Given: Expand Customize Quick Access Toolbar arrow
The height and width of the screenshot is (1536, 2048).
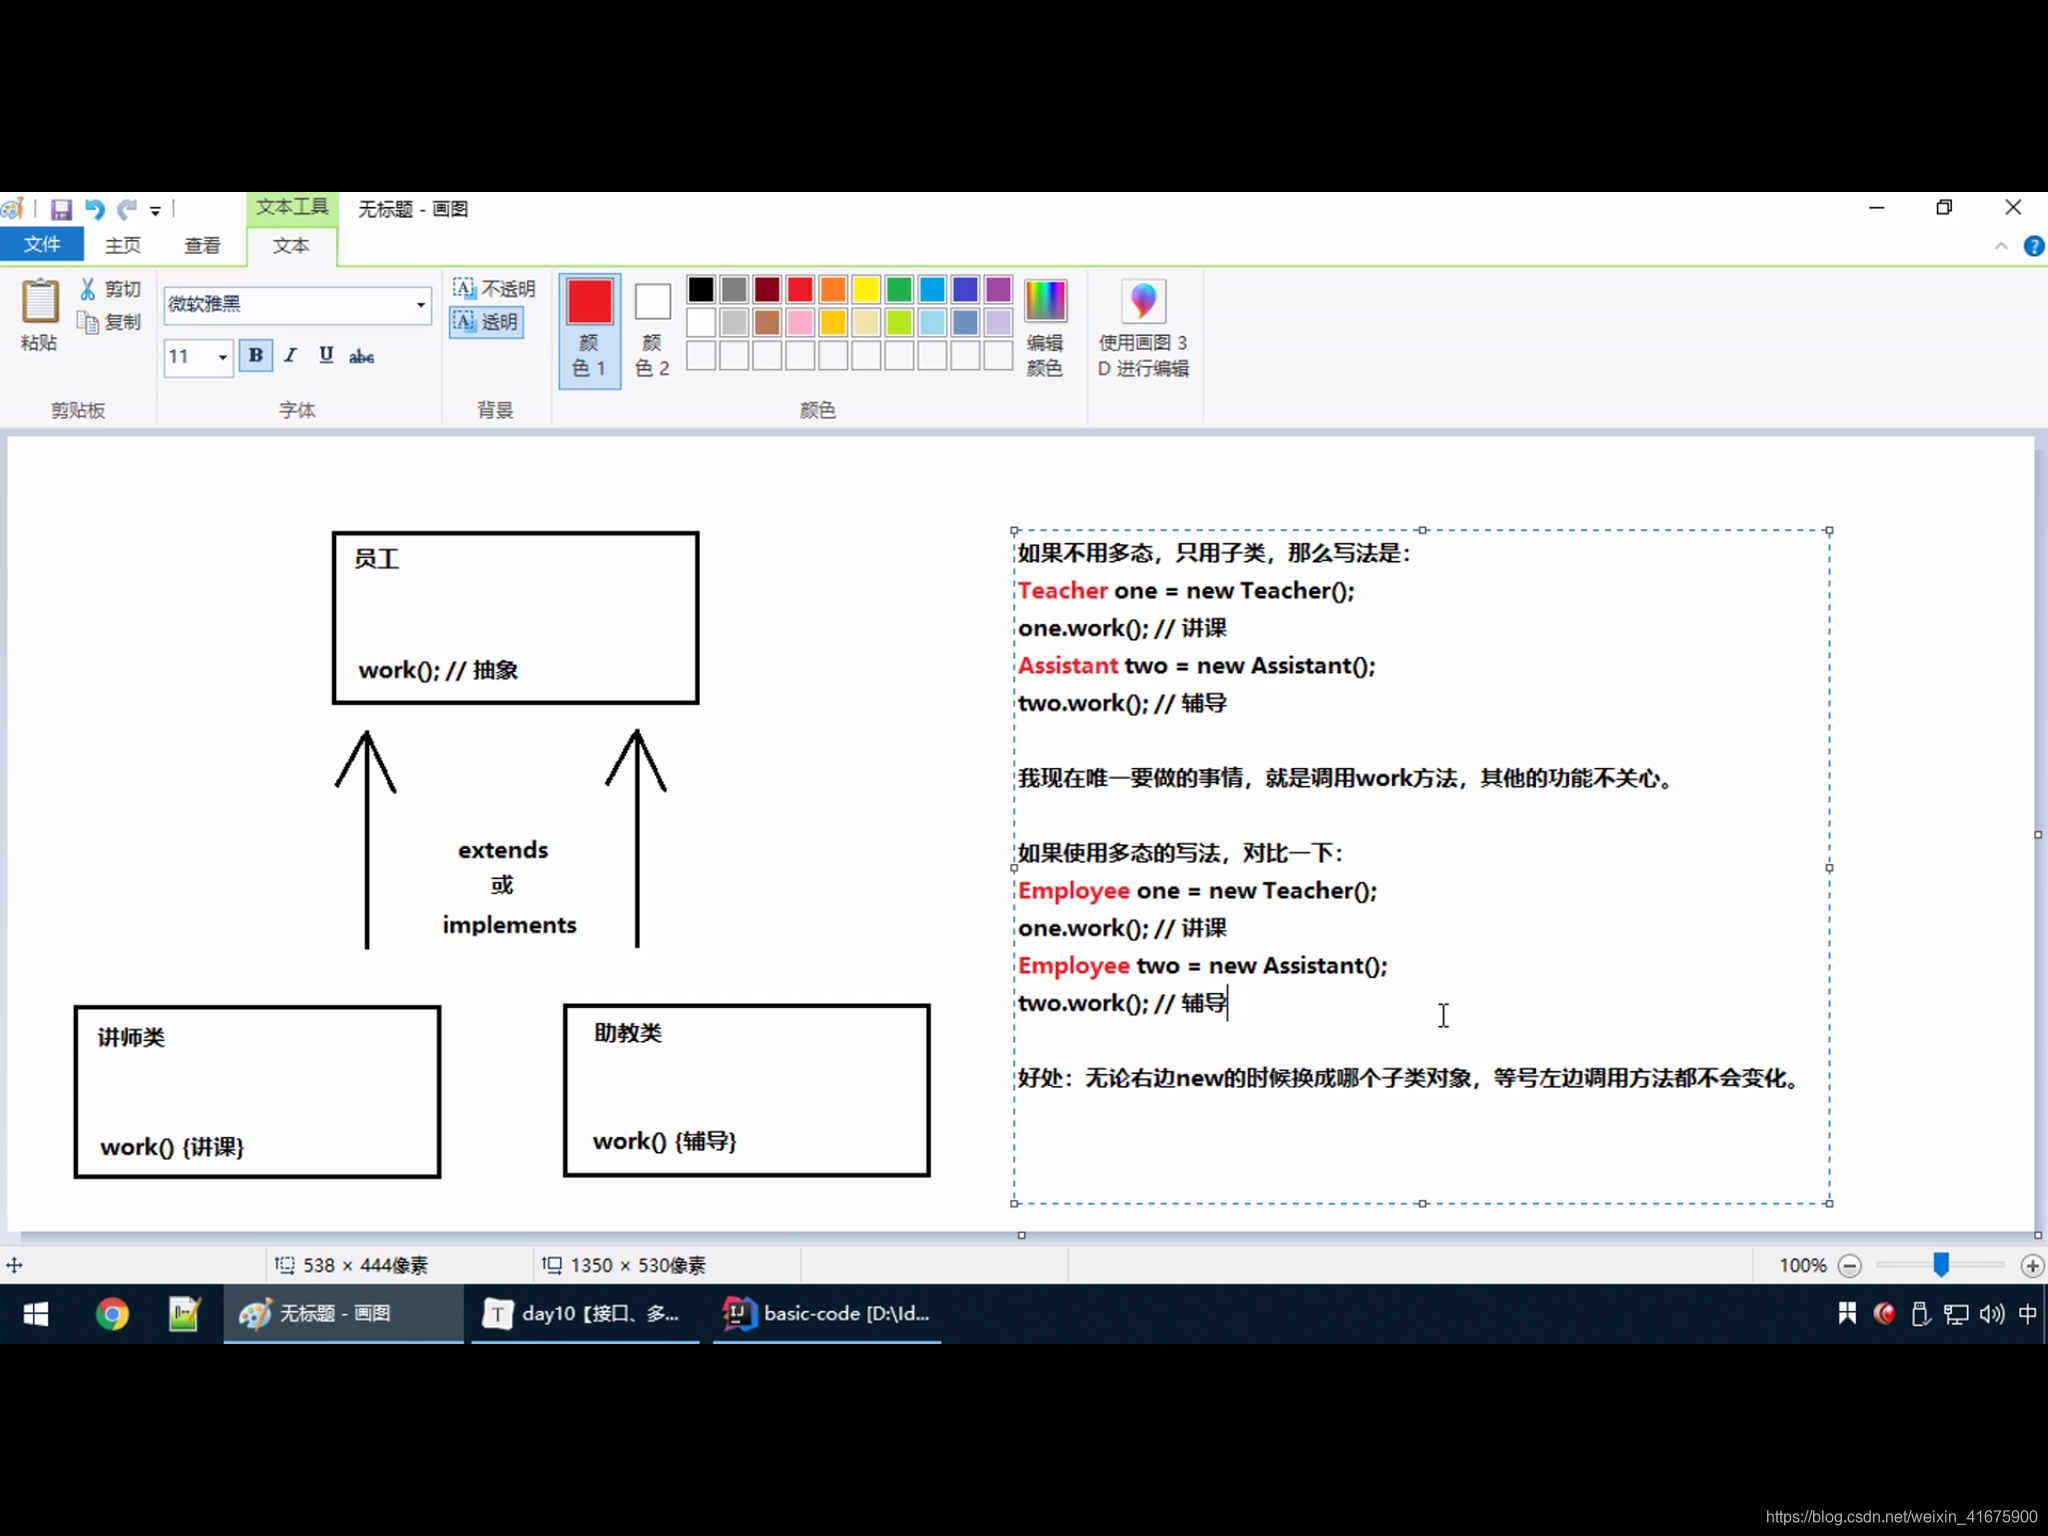Looking at the screenshot, I should point(155,210).
